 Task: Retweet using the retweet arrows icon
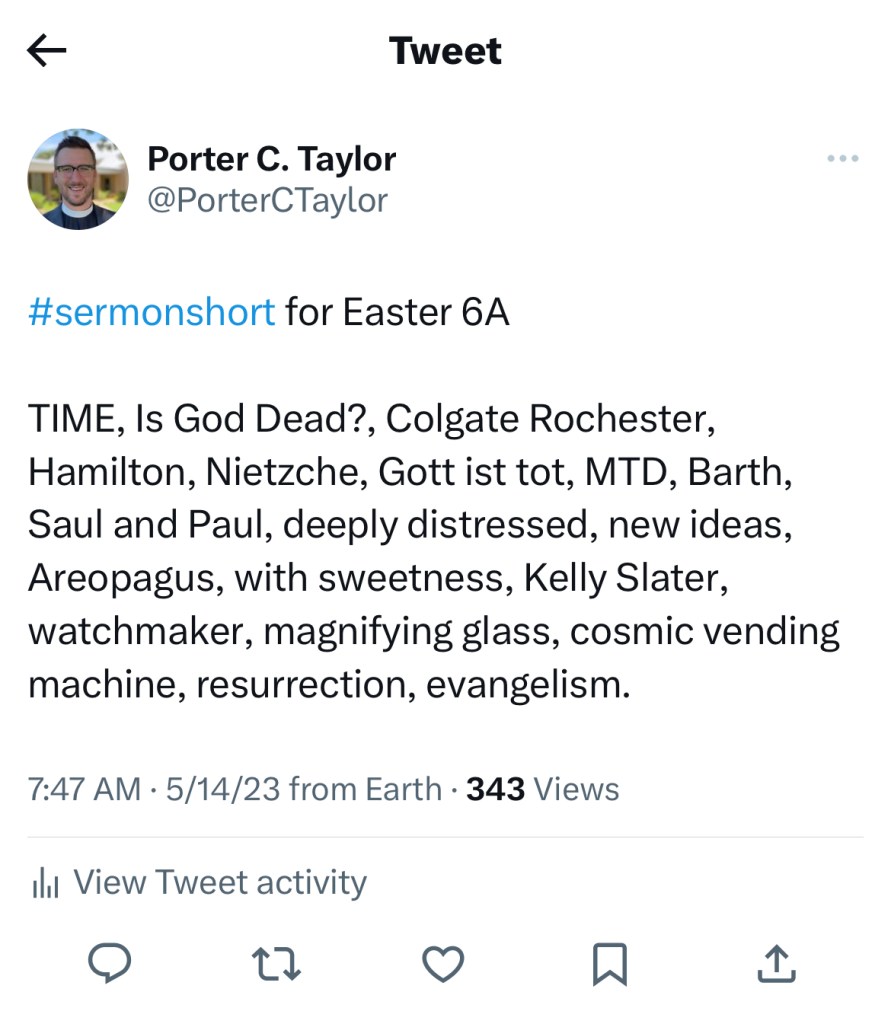276,963
